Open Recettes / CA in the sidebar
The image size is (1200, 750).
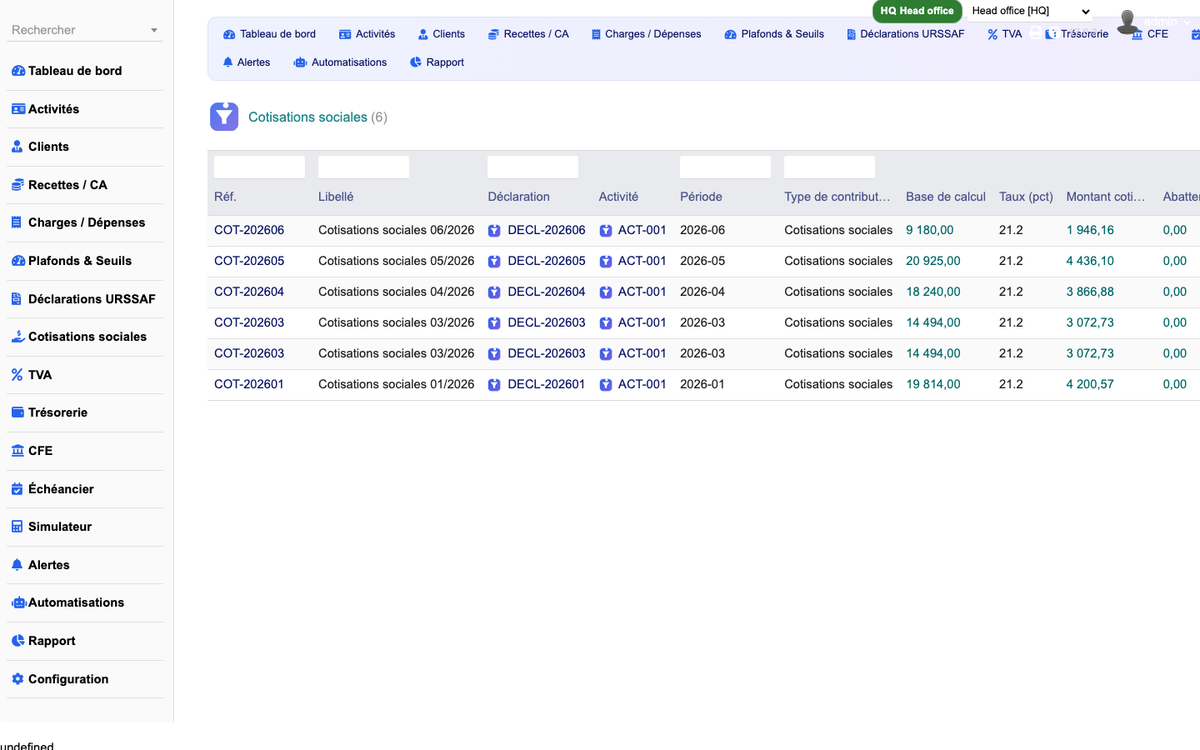(x=67, y=185)
